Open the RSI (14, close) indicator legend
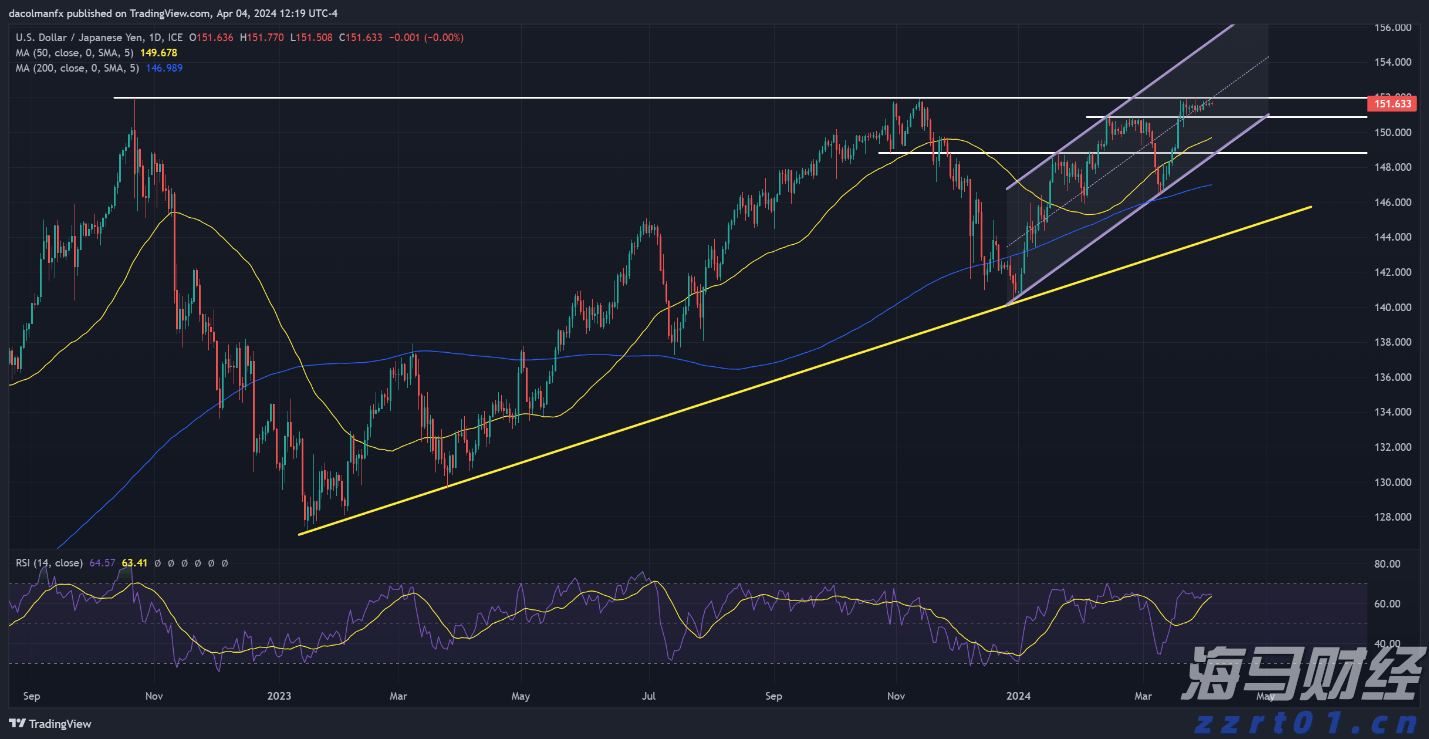1429x739 pixels. [50, 563]
